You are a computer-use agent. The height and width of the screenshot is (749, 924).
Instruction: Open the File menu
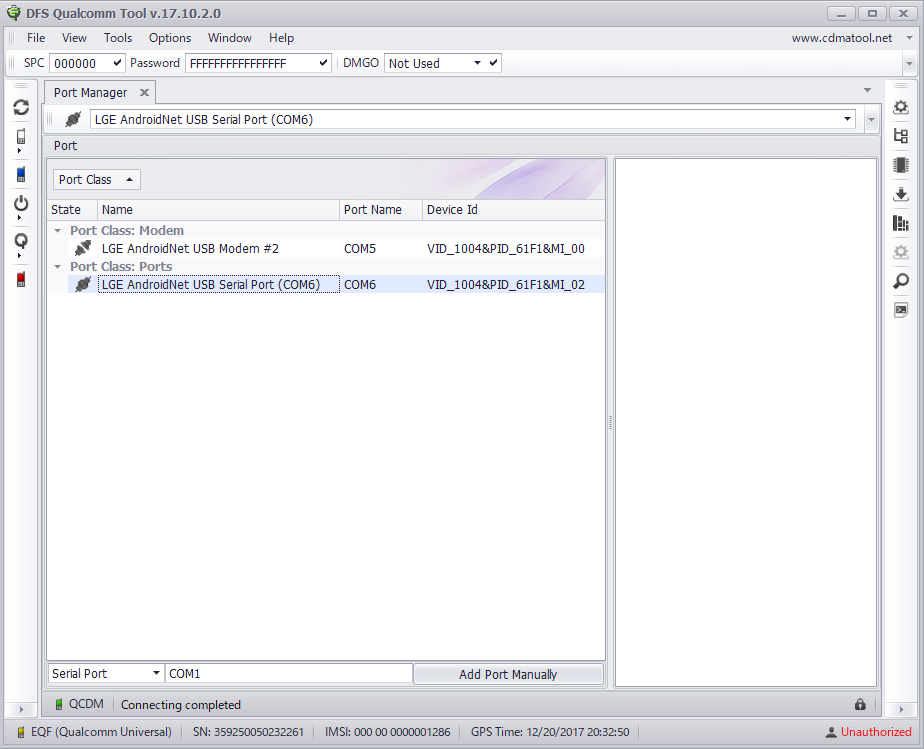click(36, 38)
